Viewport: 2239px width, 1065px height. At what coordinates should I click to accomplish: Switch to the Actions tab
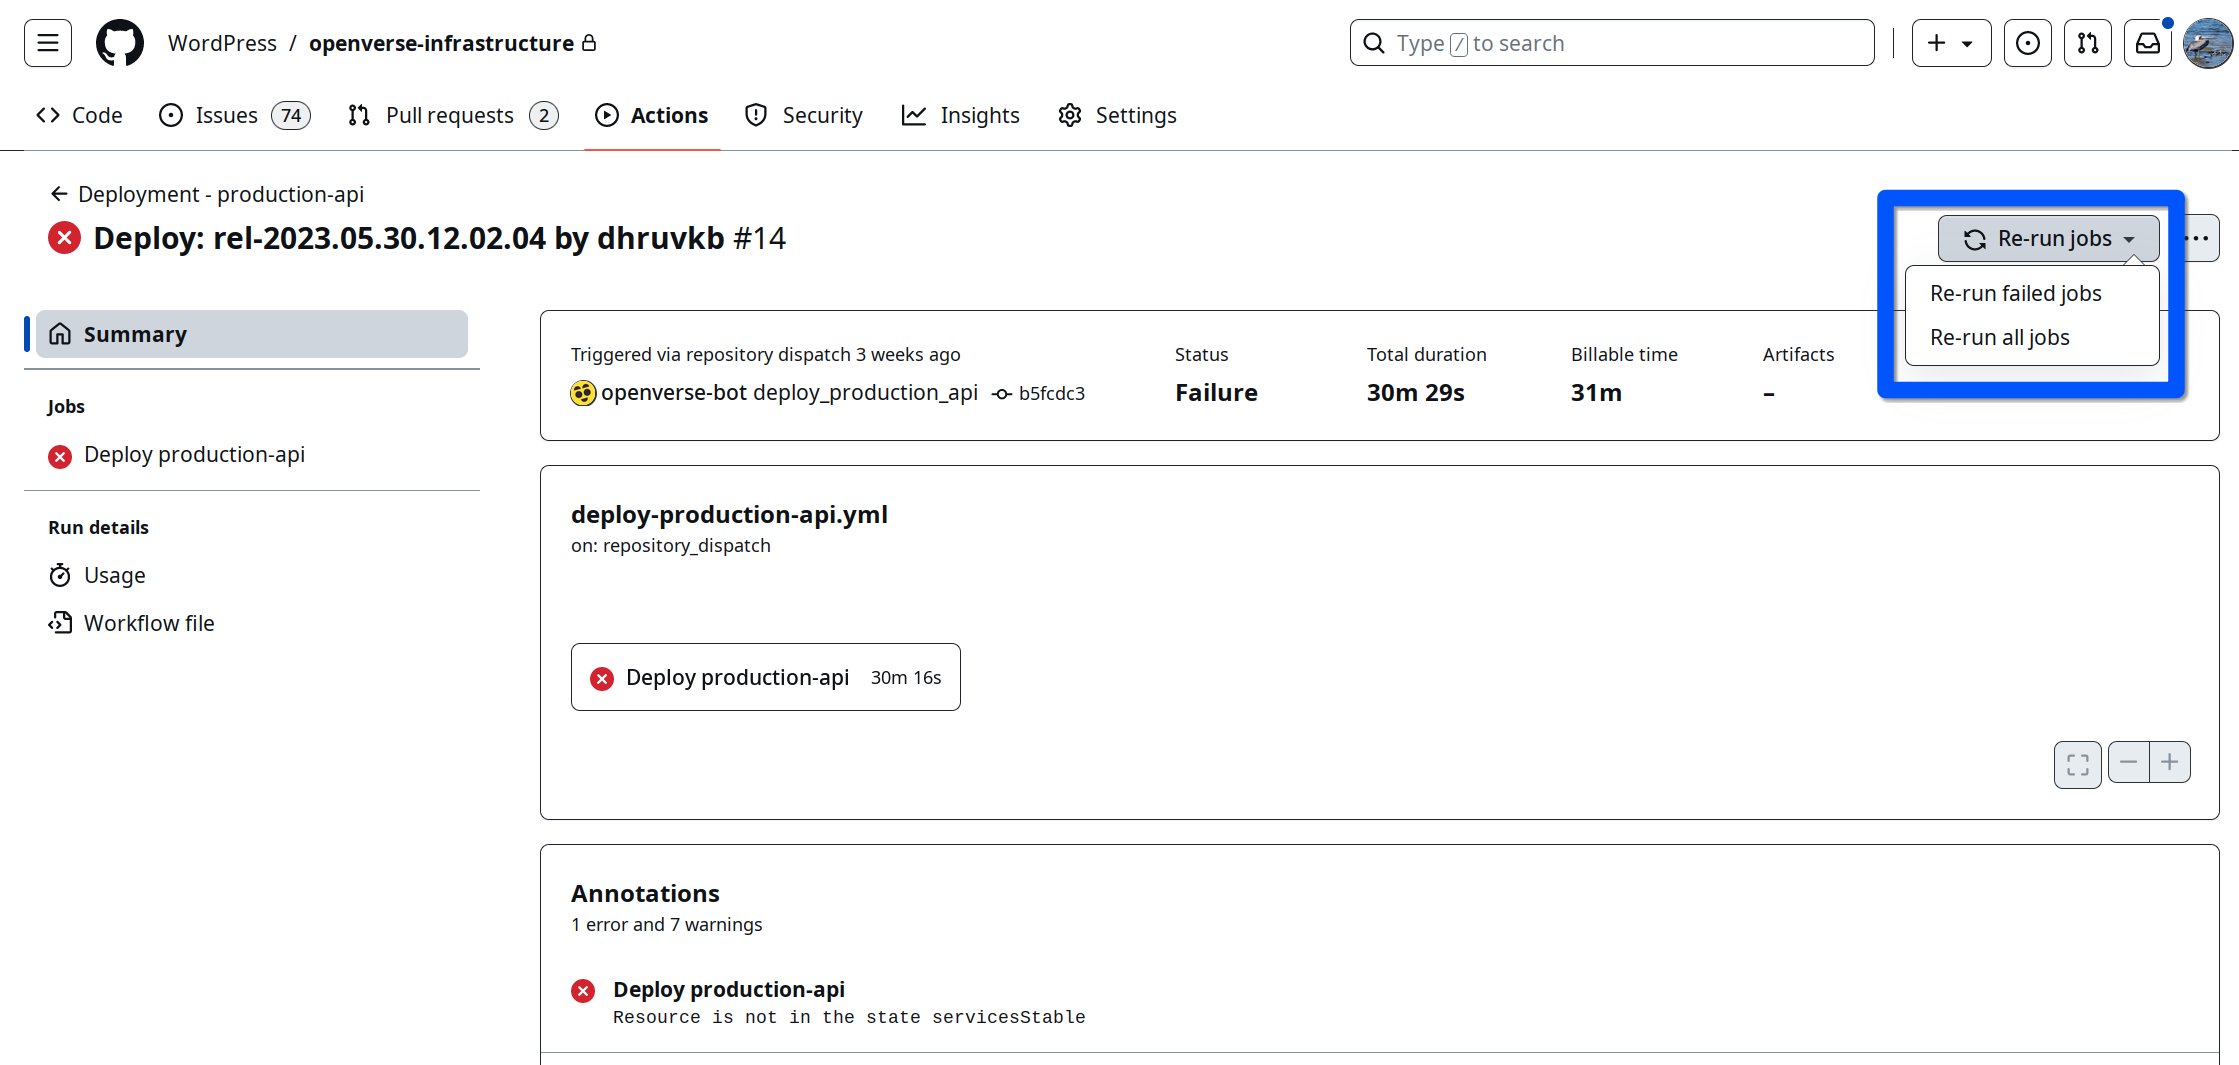(x=651, y=115)
